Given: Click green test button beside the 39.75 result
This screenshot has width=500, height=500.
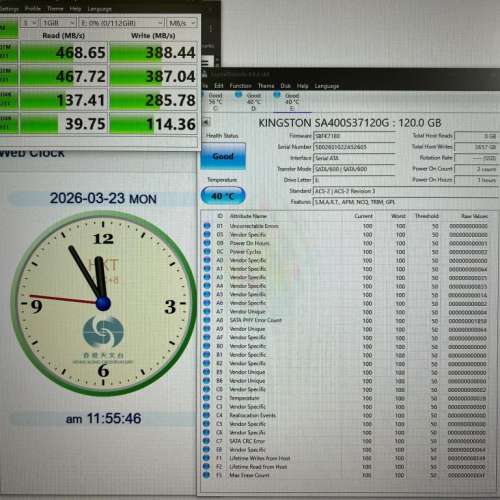Looking at the screenshot, I should tap(8, 124).
